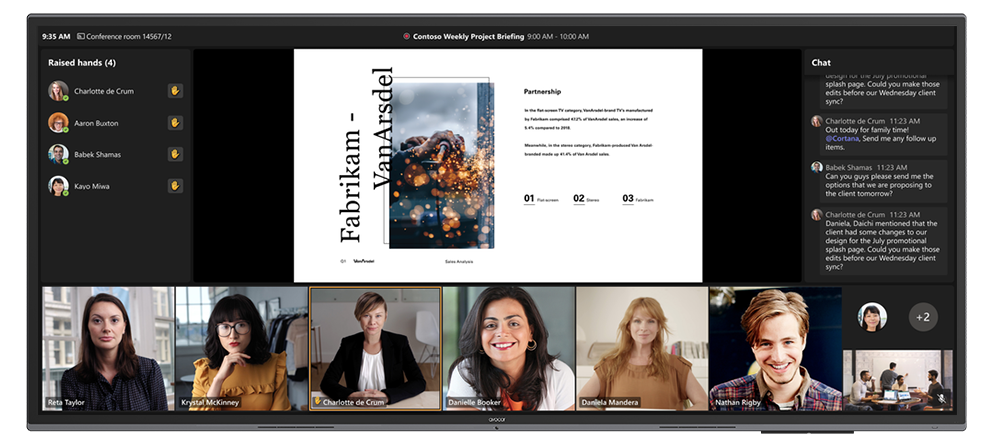Click the @Cortana mention in chat
This screenshot has width=1000, height=442.
coord(842,138)
